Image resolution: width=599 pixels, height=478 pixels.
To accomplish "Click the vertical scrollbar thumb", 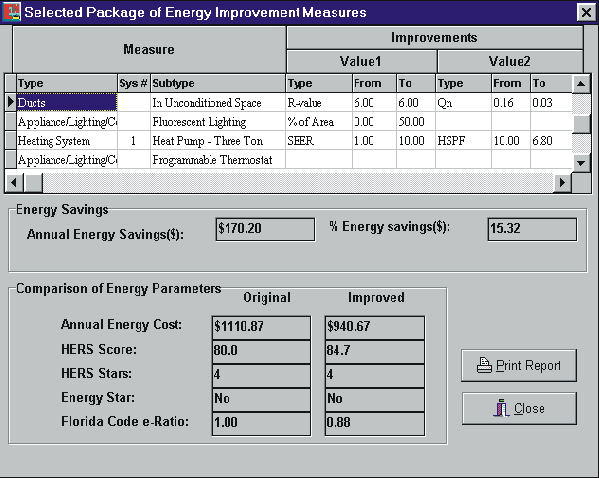I will [581, 124].
